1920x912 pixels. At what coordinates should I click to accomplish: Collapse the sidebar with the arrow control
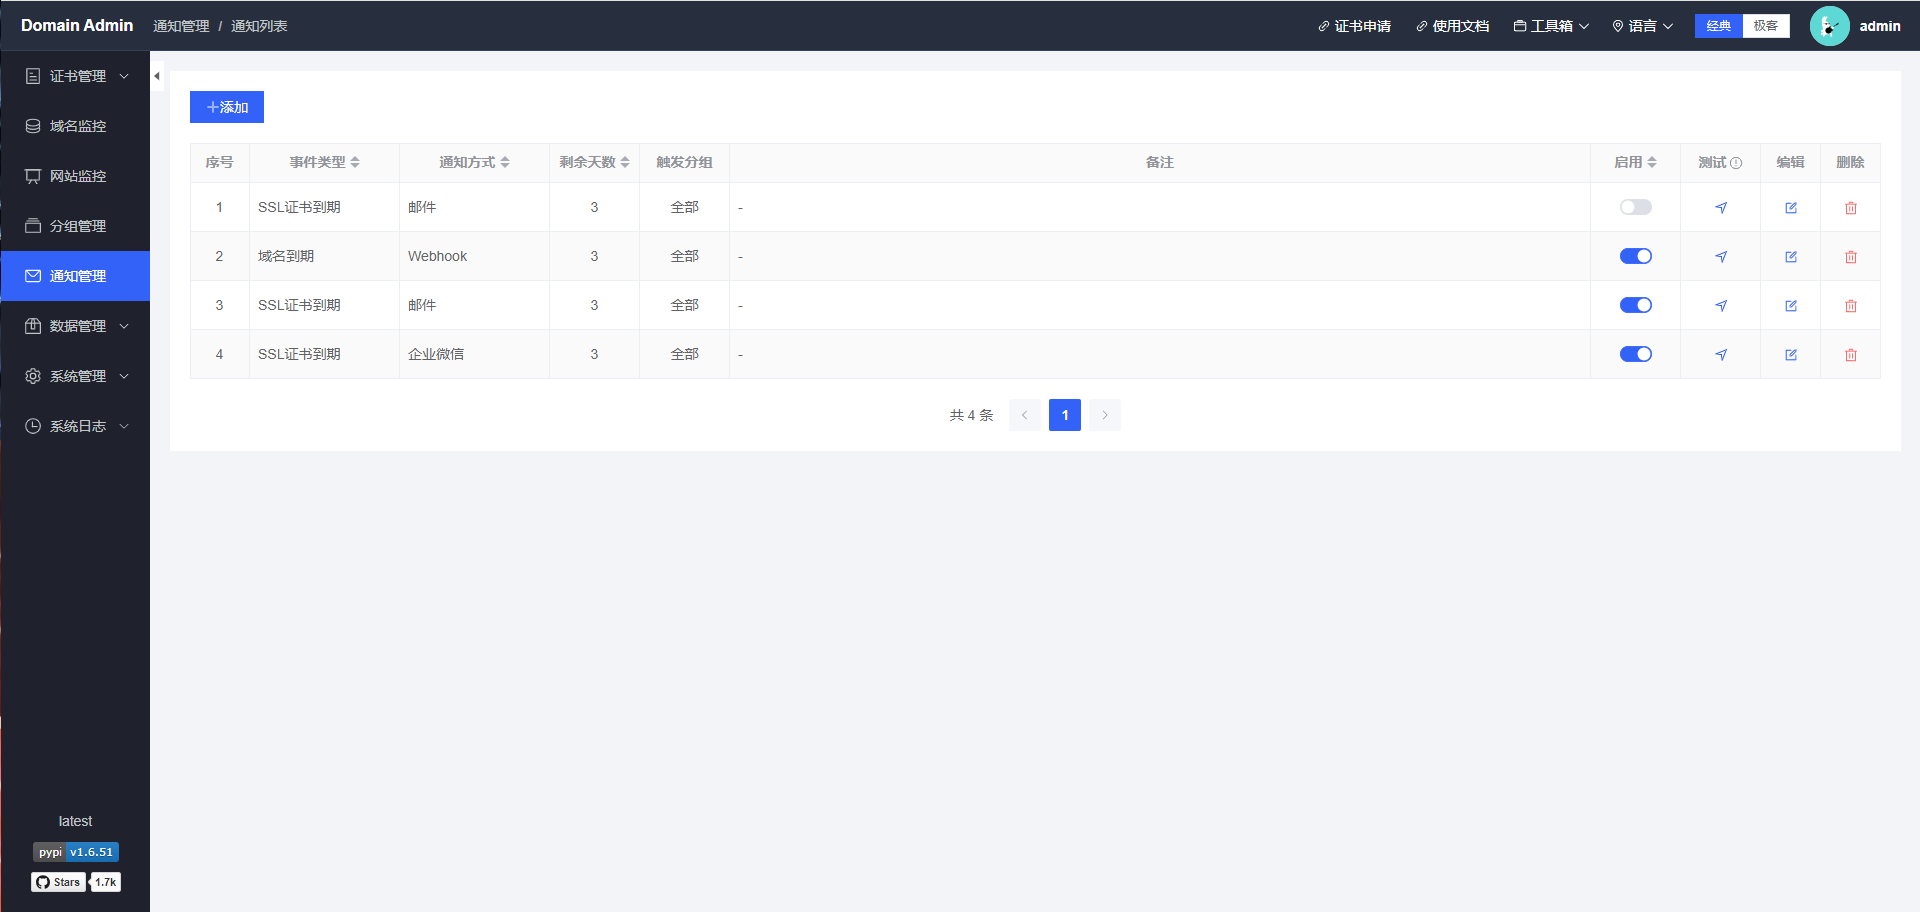tap(157, 75)
